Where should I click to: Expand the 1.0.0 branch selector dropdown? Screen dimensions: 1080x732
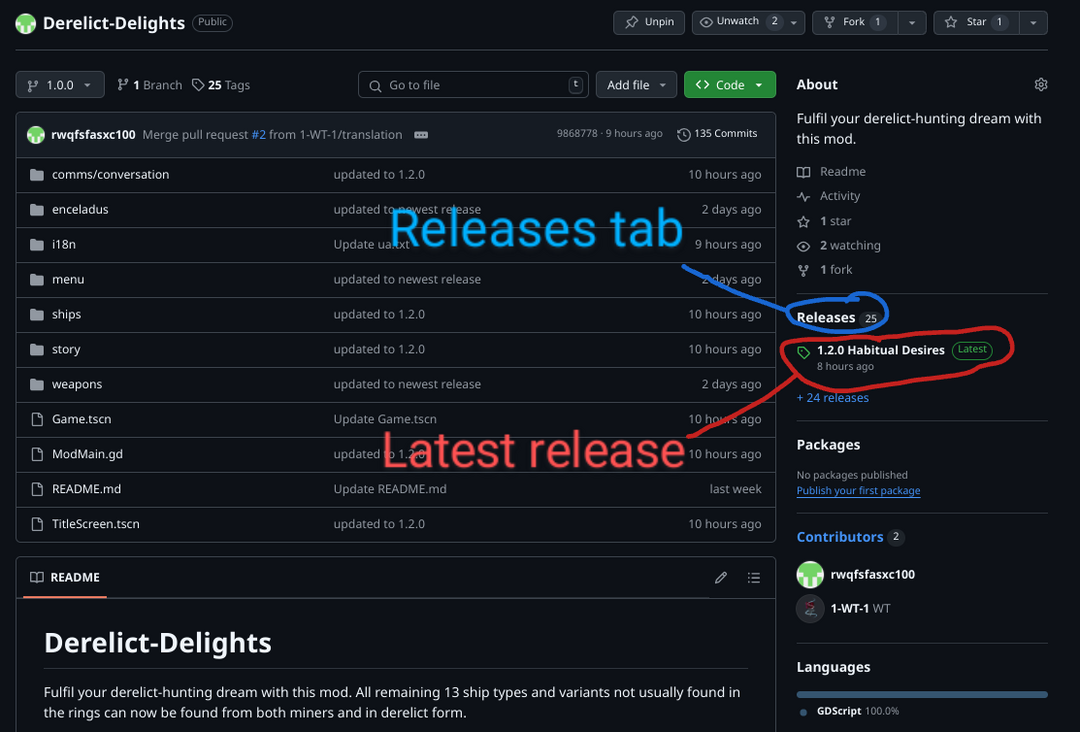click(x=60, y=85)
